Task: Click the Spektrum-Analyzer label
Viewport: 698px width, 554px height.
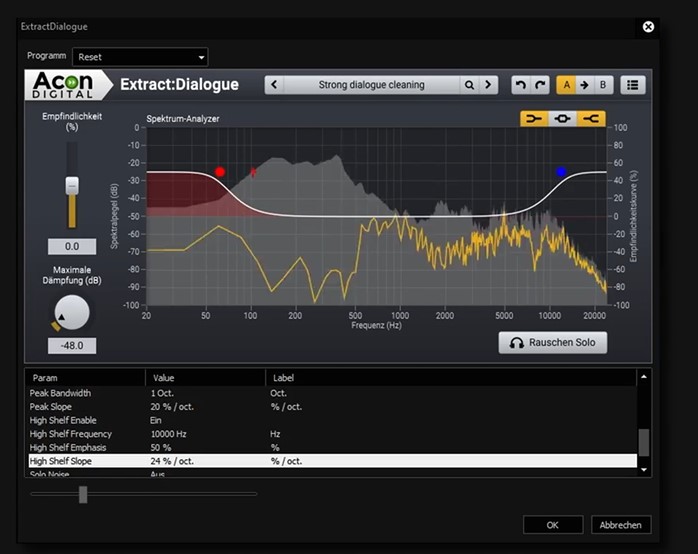Action: [x=183, y=119]
